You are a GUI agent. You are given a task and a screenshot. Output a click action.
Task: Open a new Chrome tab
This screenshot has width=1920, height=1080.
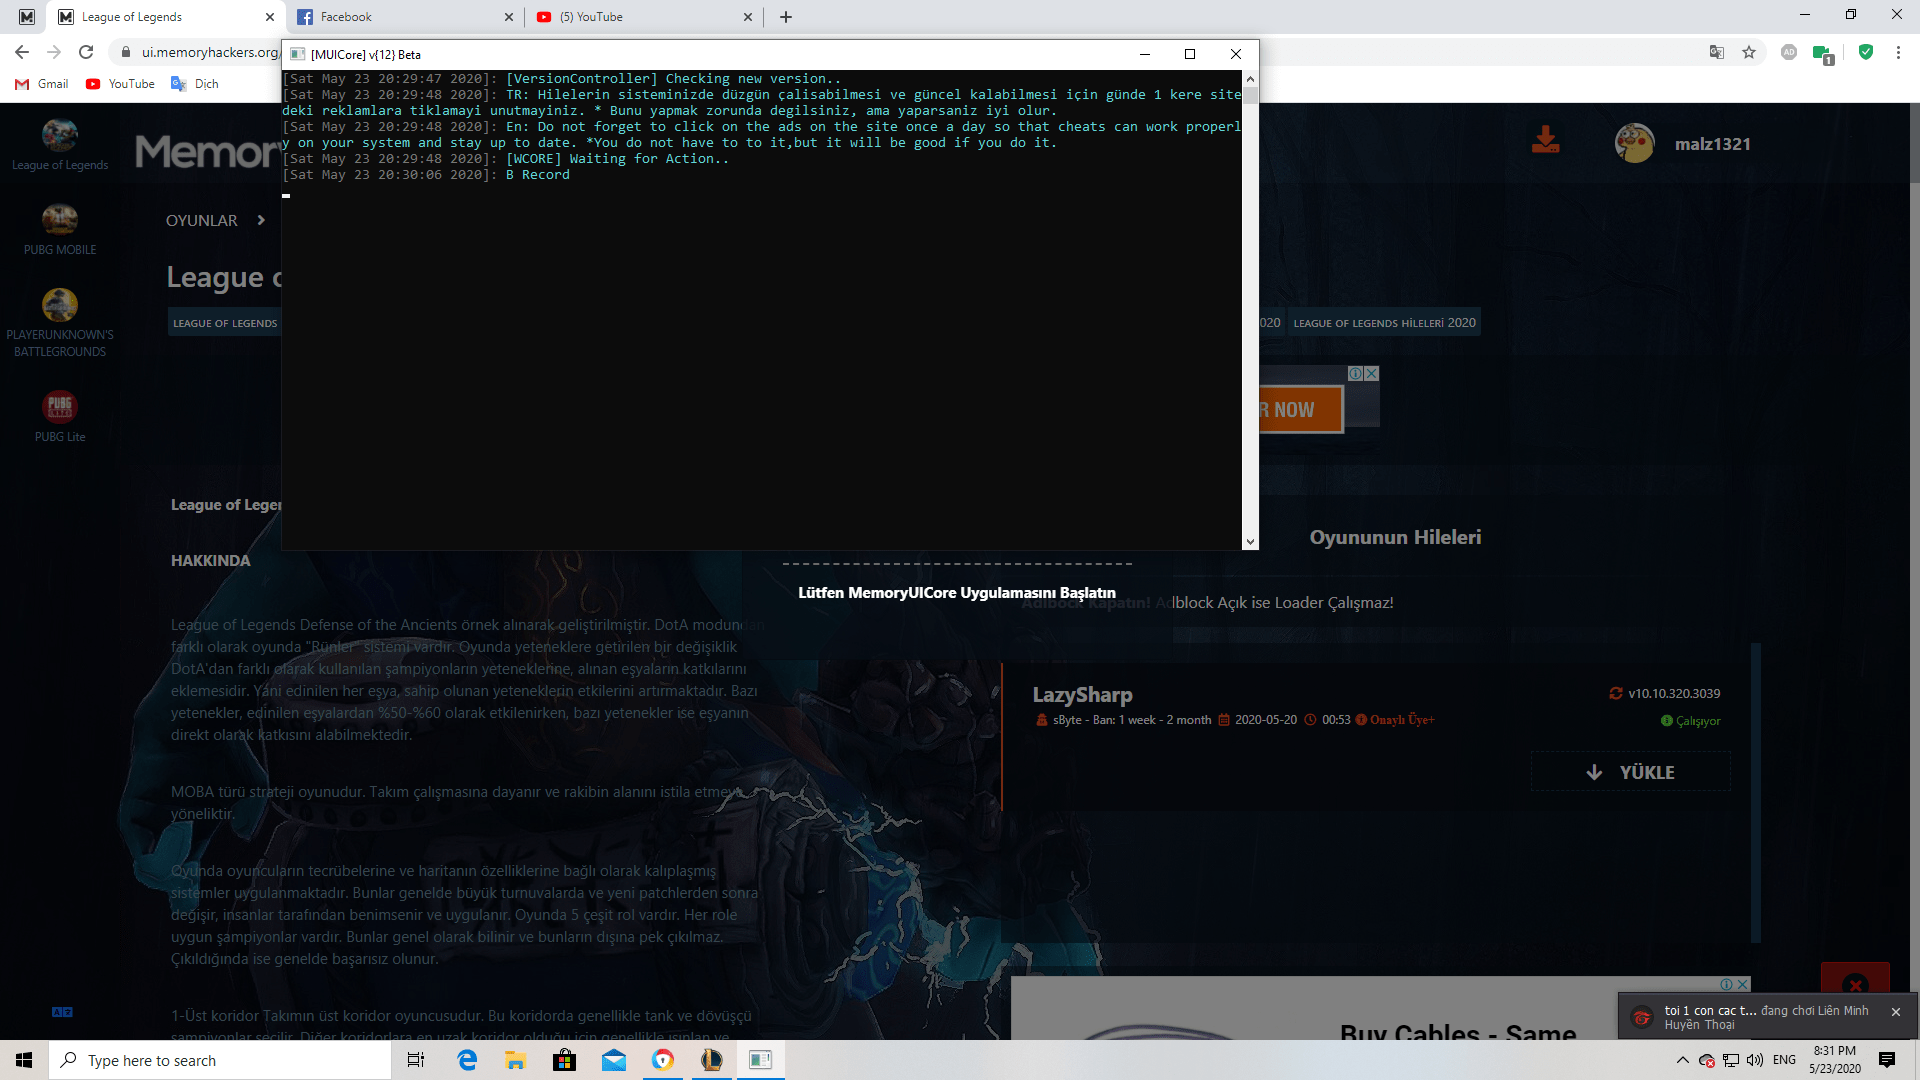coord(786,17)
